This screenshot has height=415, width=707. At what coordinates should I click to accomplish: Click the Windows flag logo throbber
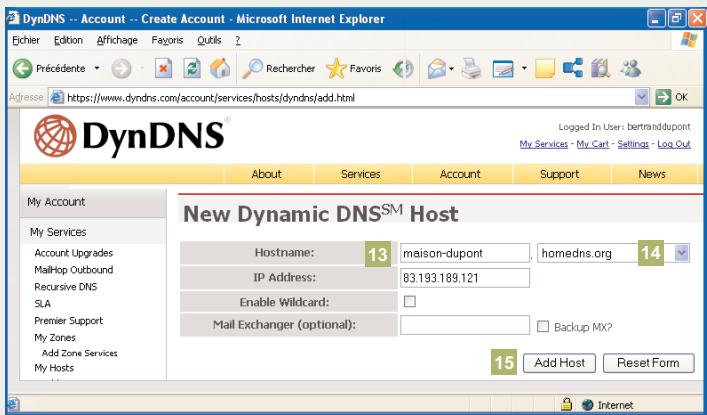689,40
